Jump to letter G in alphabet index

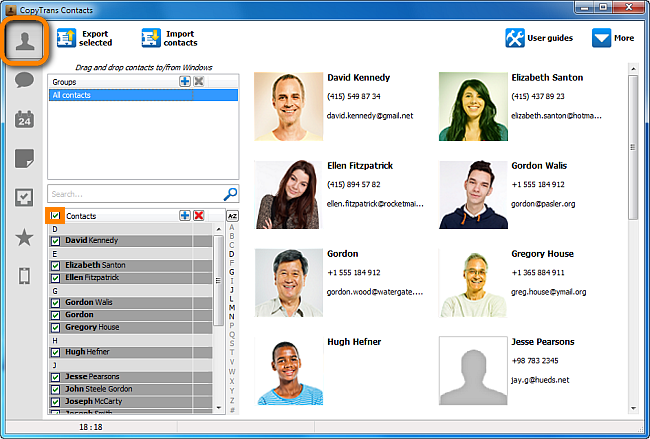(232, 272)
